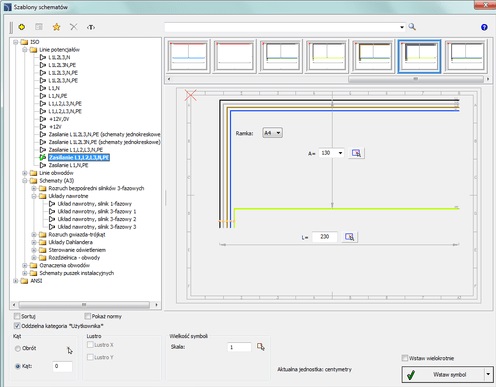Expand the ANSI tree node

[15, 281]
